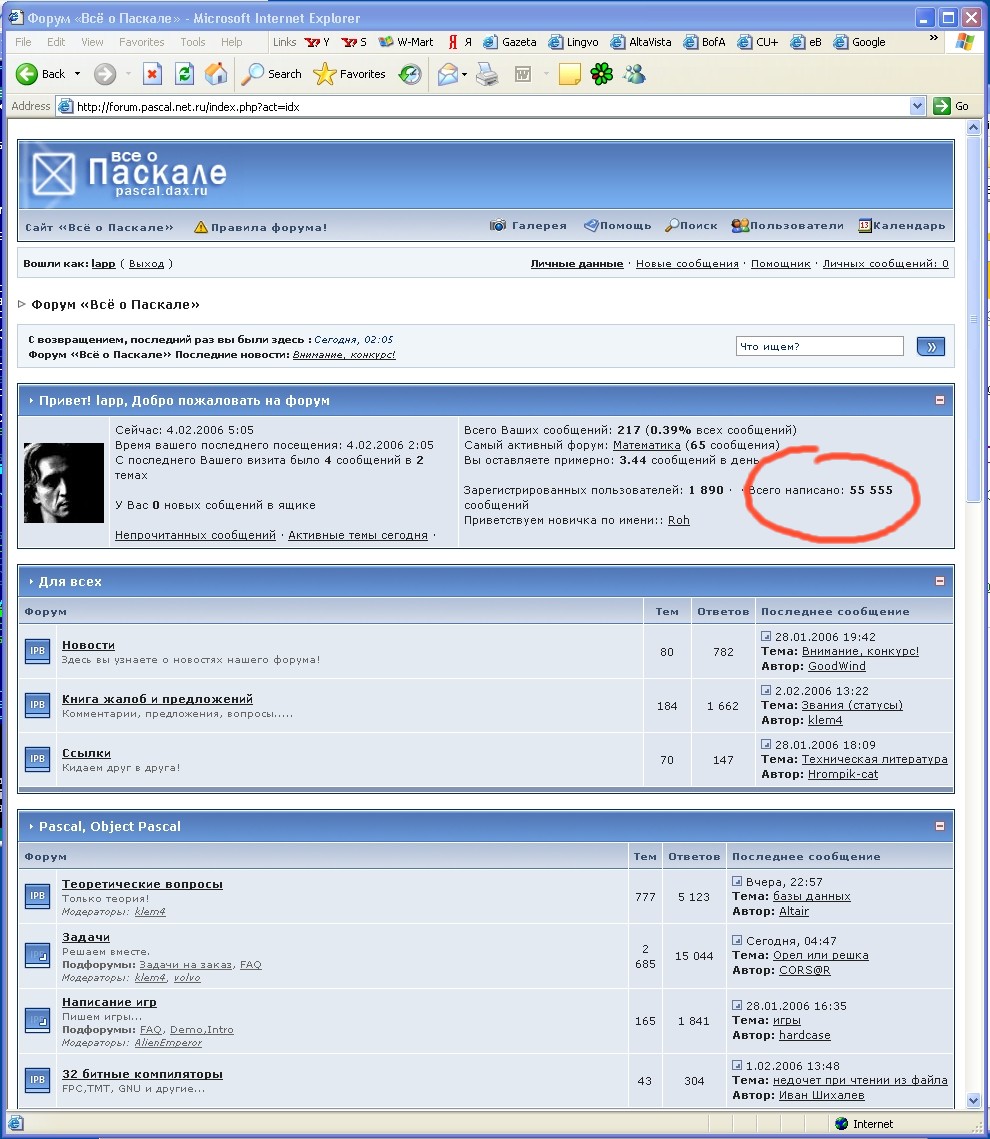Open the View menu

92,42
